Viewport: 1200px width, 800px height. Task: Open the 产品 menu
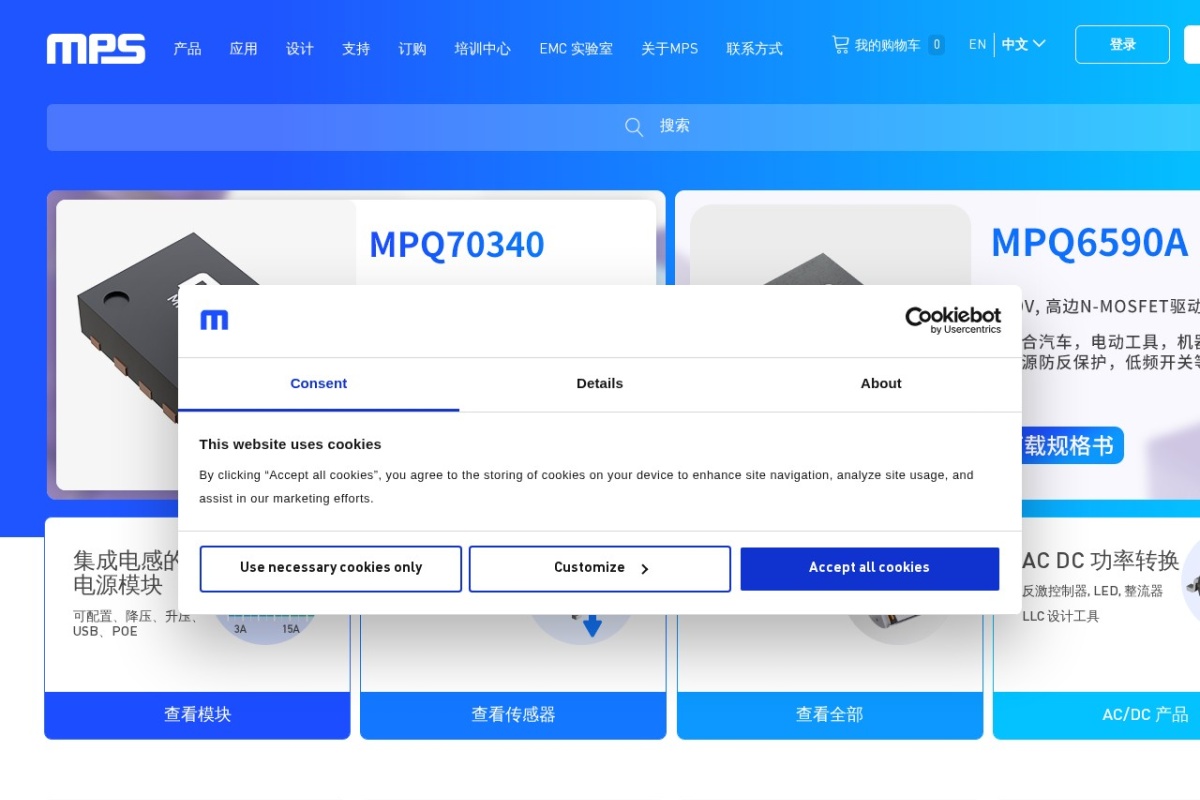tap(187, 48)
